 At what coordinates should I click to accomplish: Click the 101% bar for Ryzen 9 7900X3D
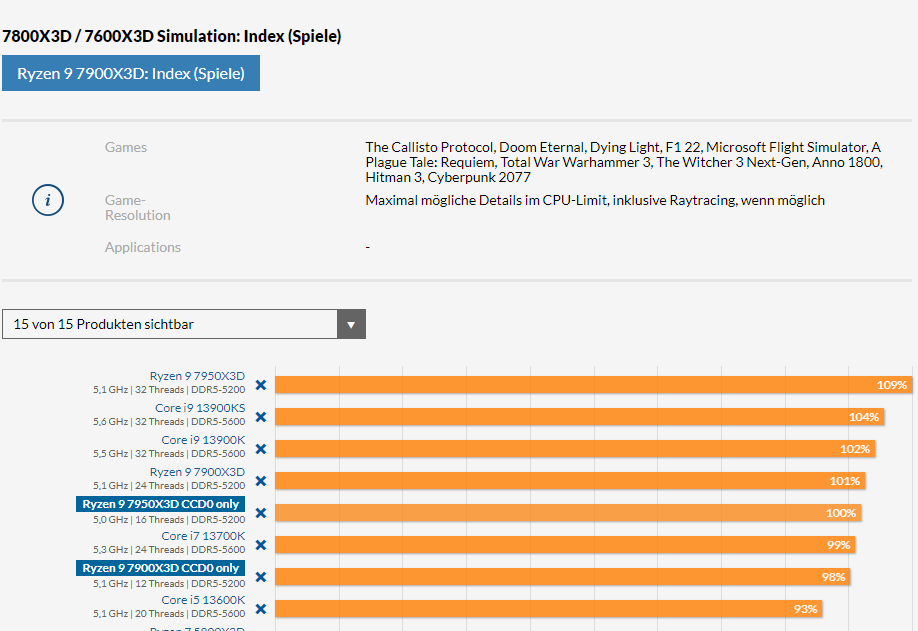(570, 481)
